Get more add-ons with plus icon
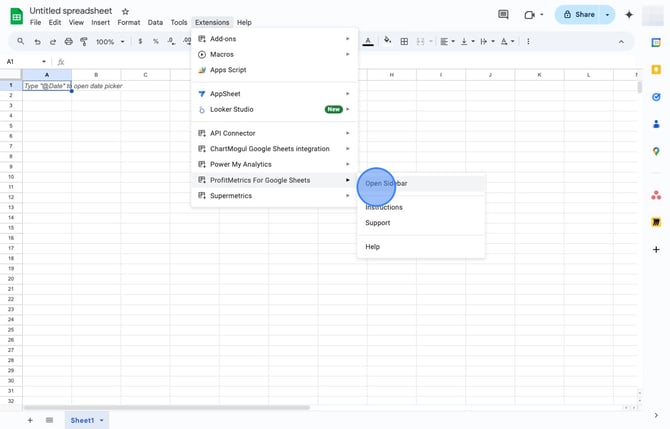The width and height of the screenshot is (670, 429). pyautogui.click(x=656, y=249)
